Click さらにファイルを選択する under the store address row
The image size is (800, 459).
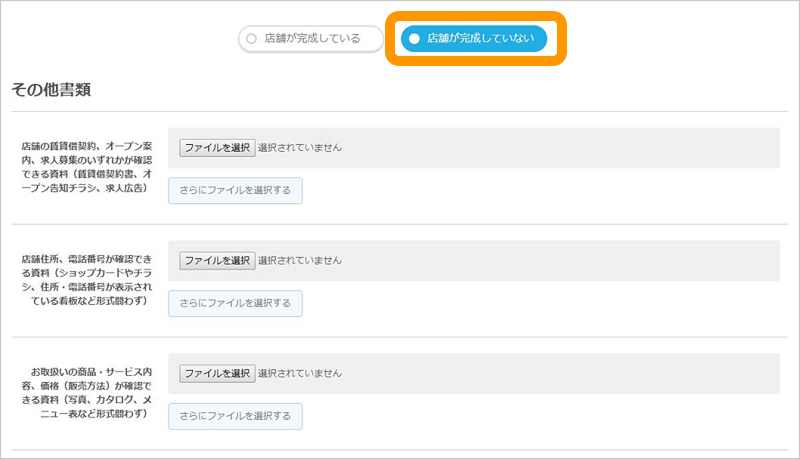click(x=235, y=303)
